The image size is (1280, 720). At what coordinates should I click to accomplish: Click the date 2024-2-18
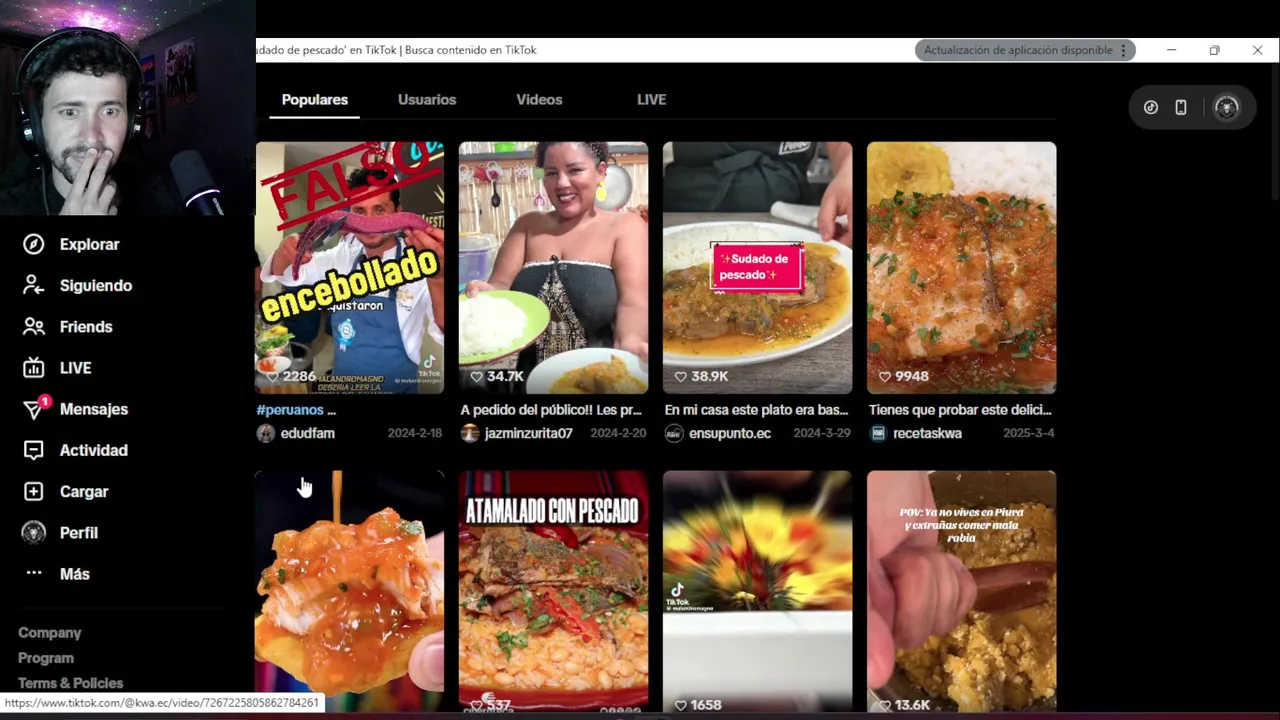(x=415, y=433)
